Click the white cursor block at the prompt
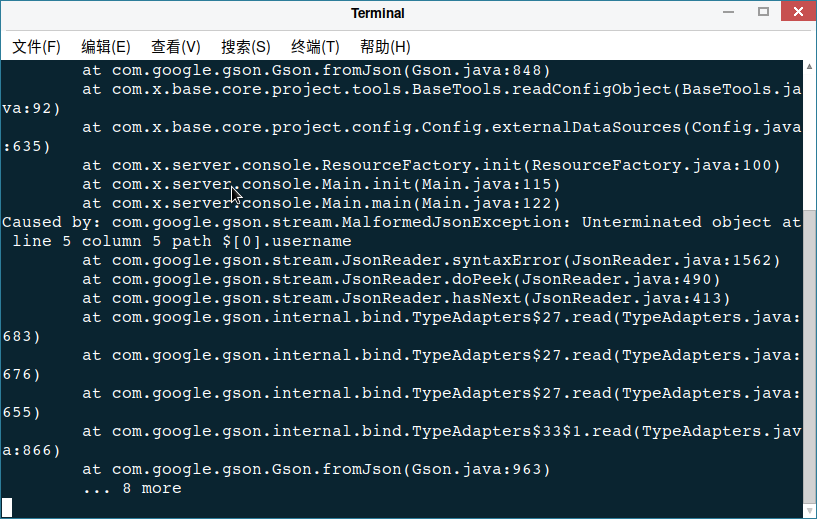The image size is (817, 519). tap(8, 507)
